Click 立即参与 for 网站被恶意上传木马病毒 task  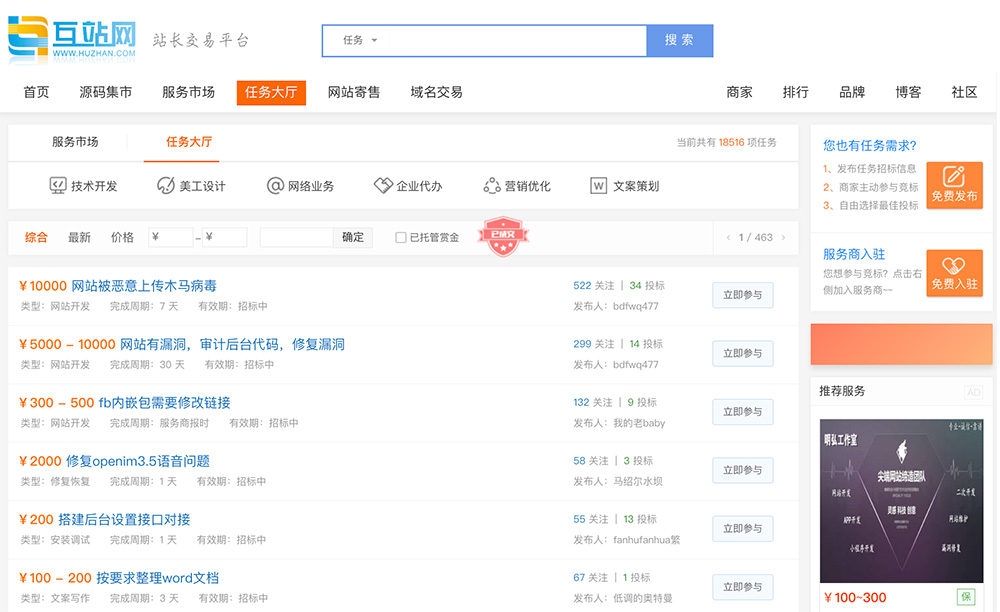(x=742, y=295)
